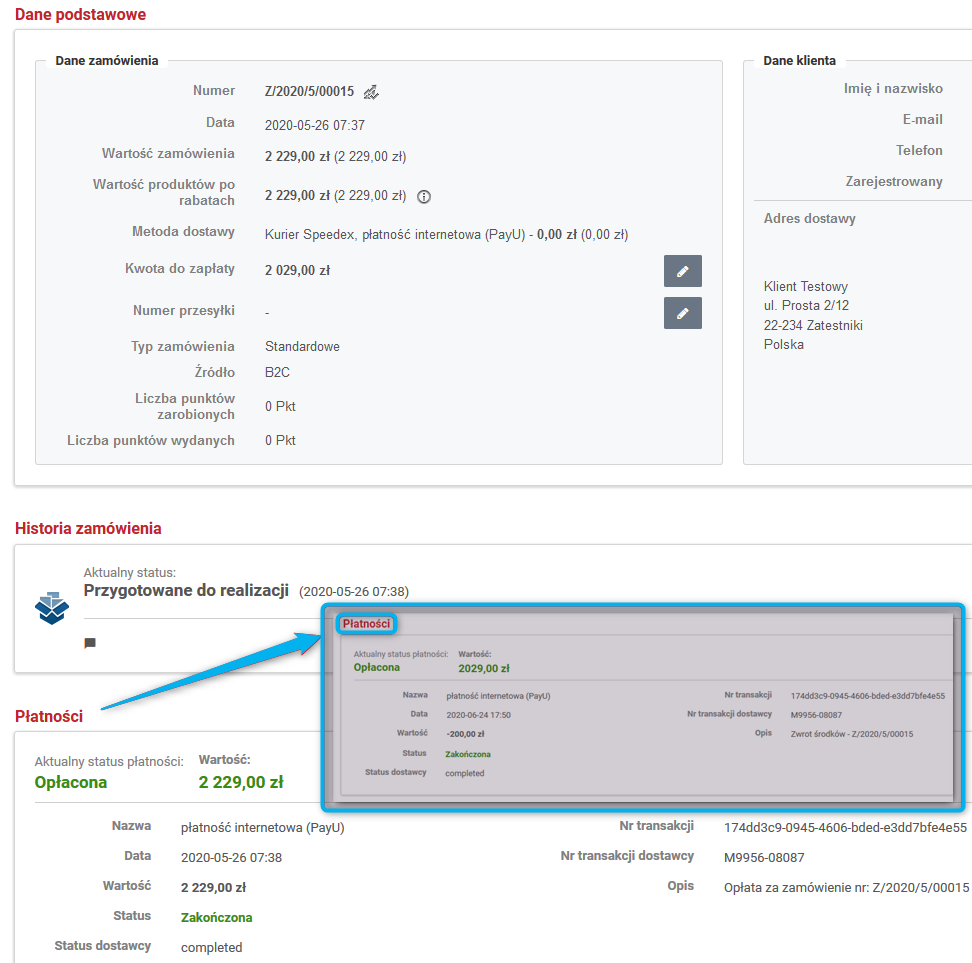Click the package box icon in Historia zamówienia
972x963 pixels.
pos(52,608)
